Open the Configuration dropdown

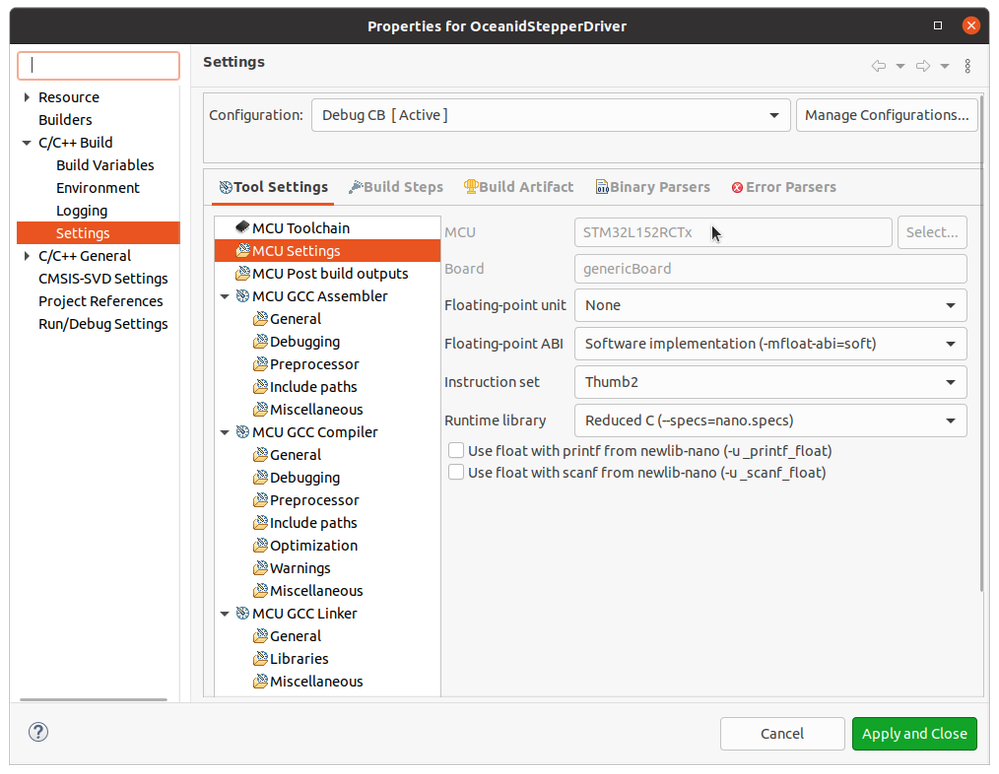(550, 115)
